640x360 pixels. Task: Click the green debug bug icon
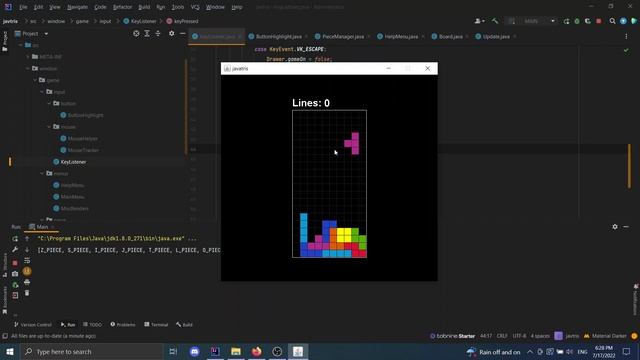coord(577,21)
